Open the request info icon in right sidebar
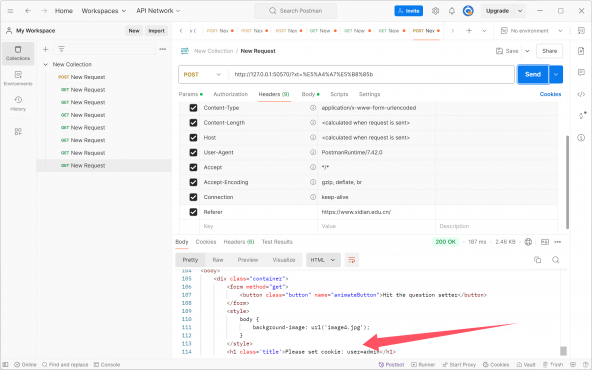592x370 pixels. pos(581,137)
